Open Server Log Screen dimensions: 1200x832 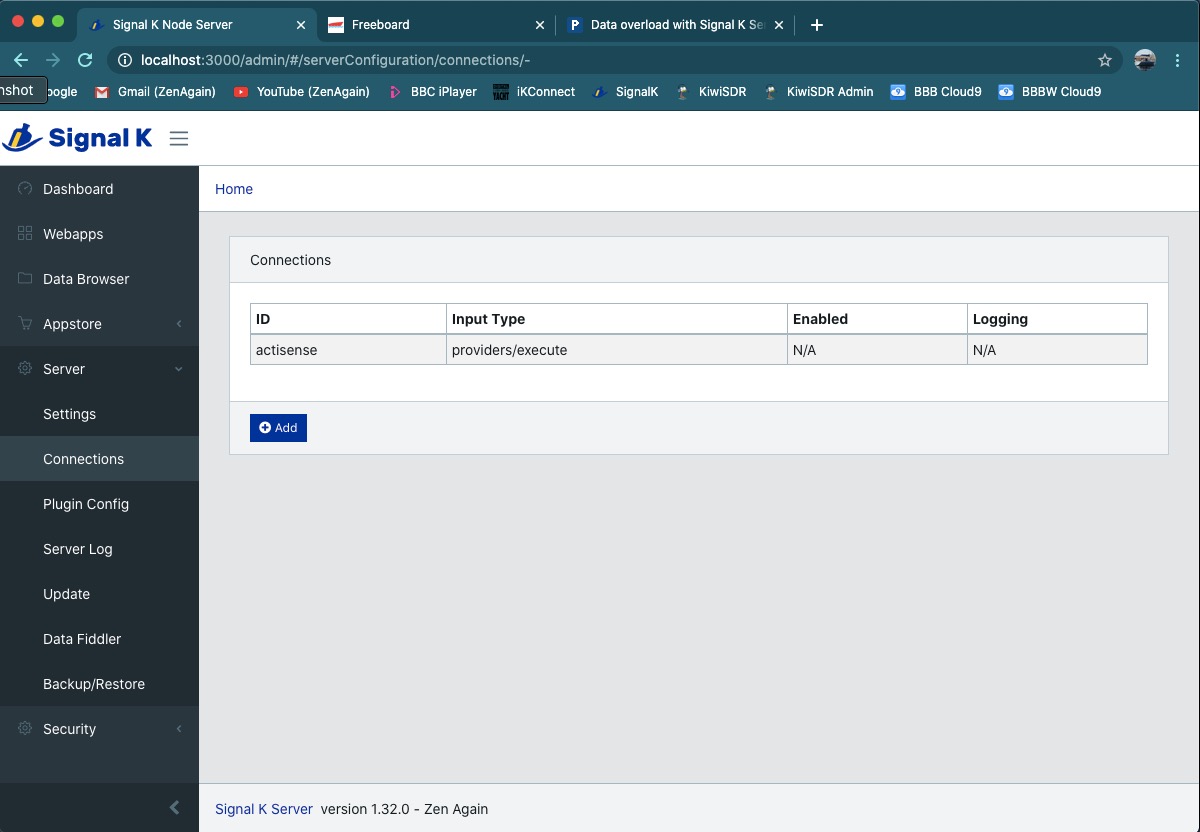click(x=99, y=549)
